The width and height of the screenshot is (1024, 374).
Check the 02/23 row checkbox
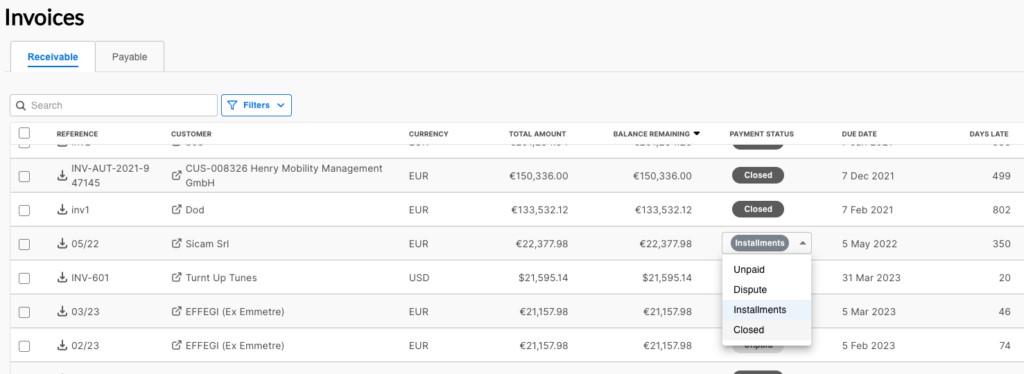pos(24,346)
